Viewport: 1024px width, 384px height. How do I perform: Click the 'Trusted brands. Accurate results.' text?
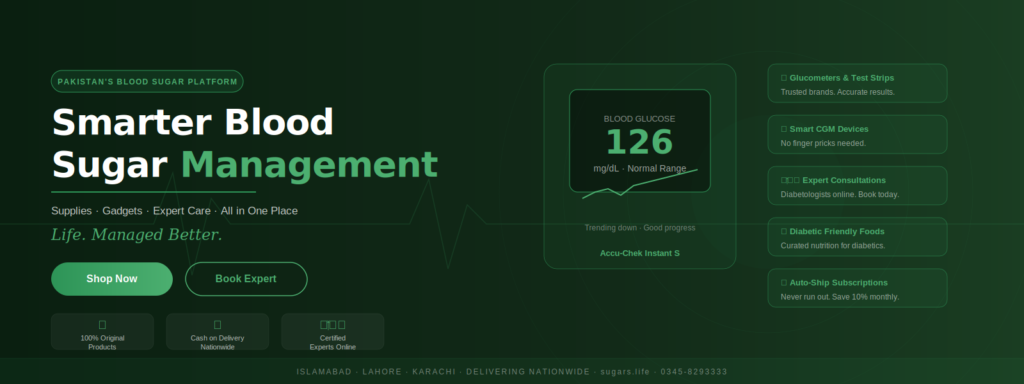(837, 92)
